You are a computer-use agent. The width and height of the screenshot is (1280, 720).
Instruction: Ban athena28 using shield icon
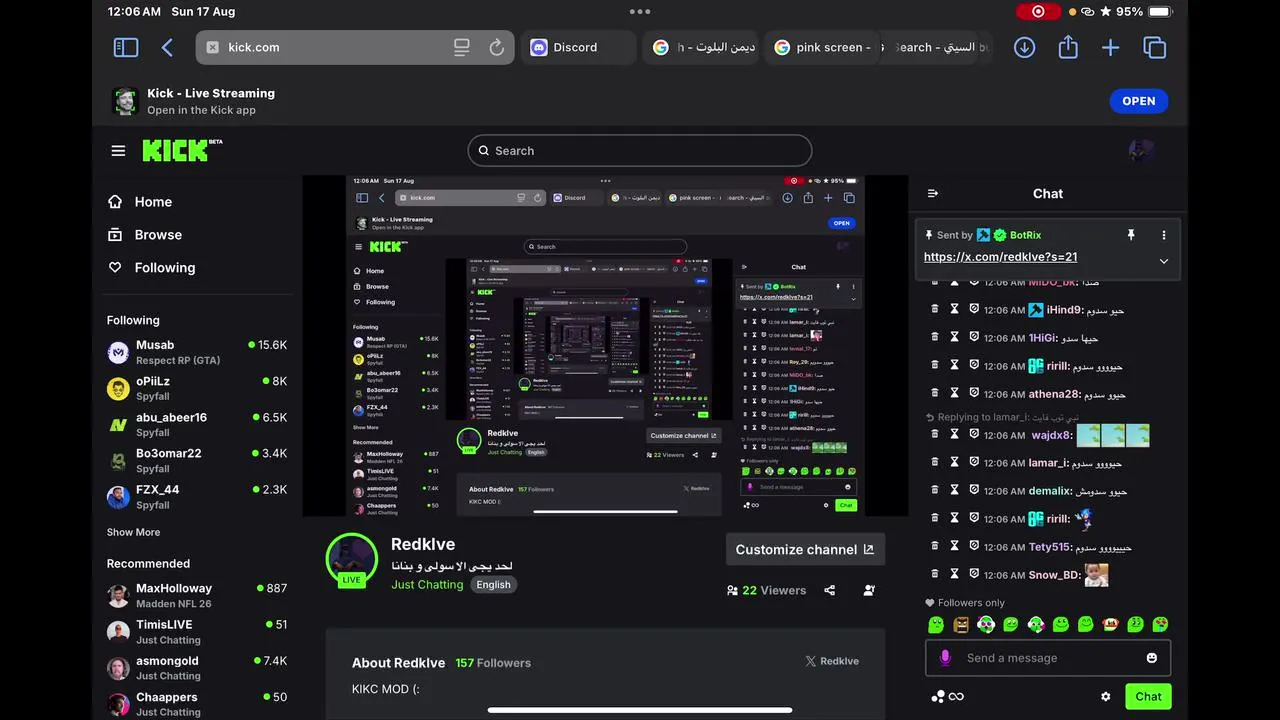973,394
